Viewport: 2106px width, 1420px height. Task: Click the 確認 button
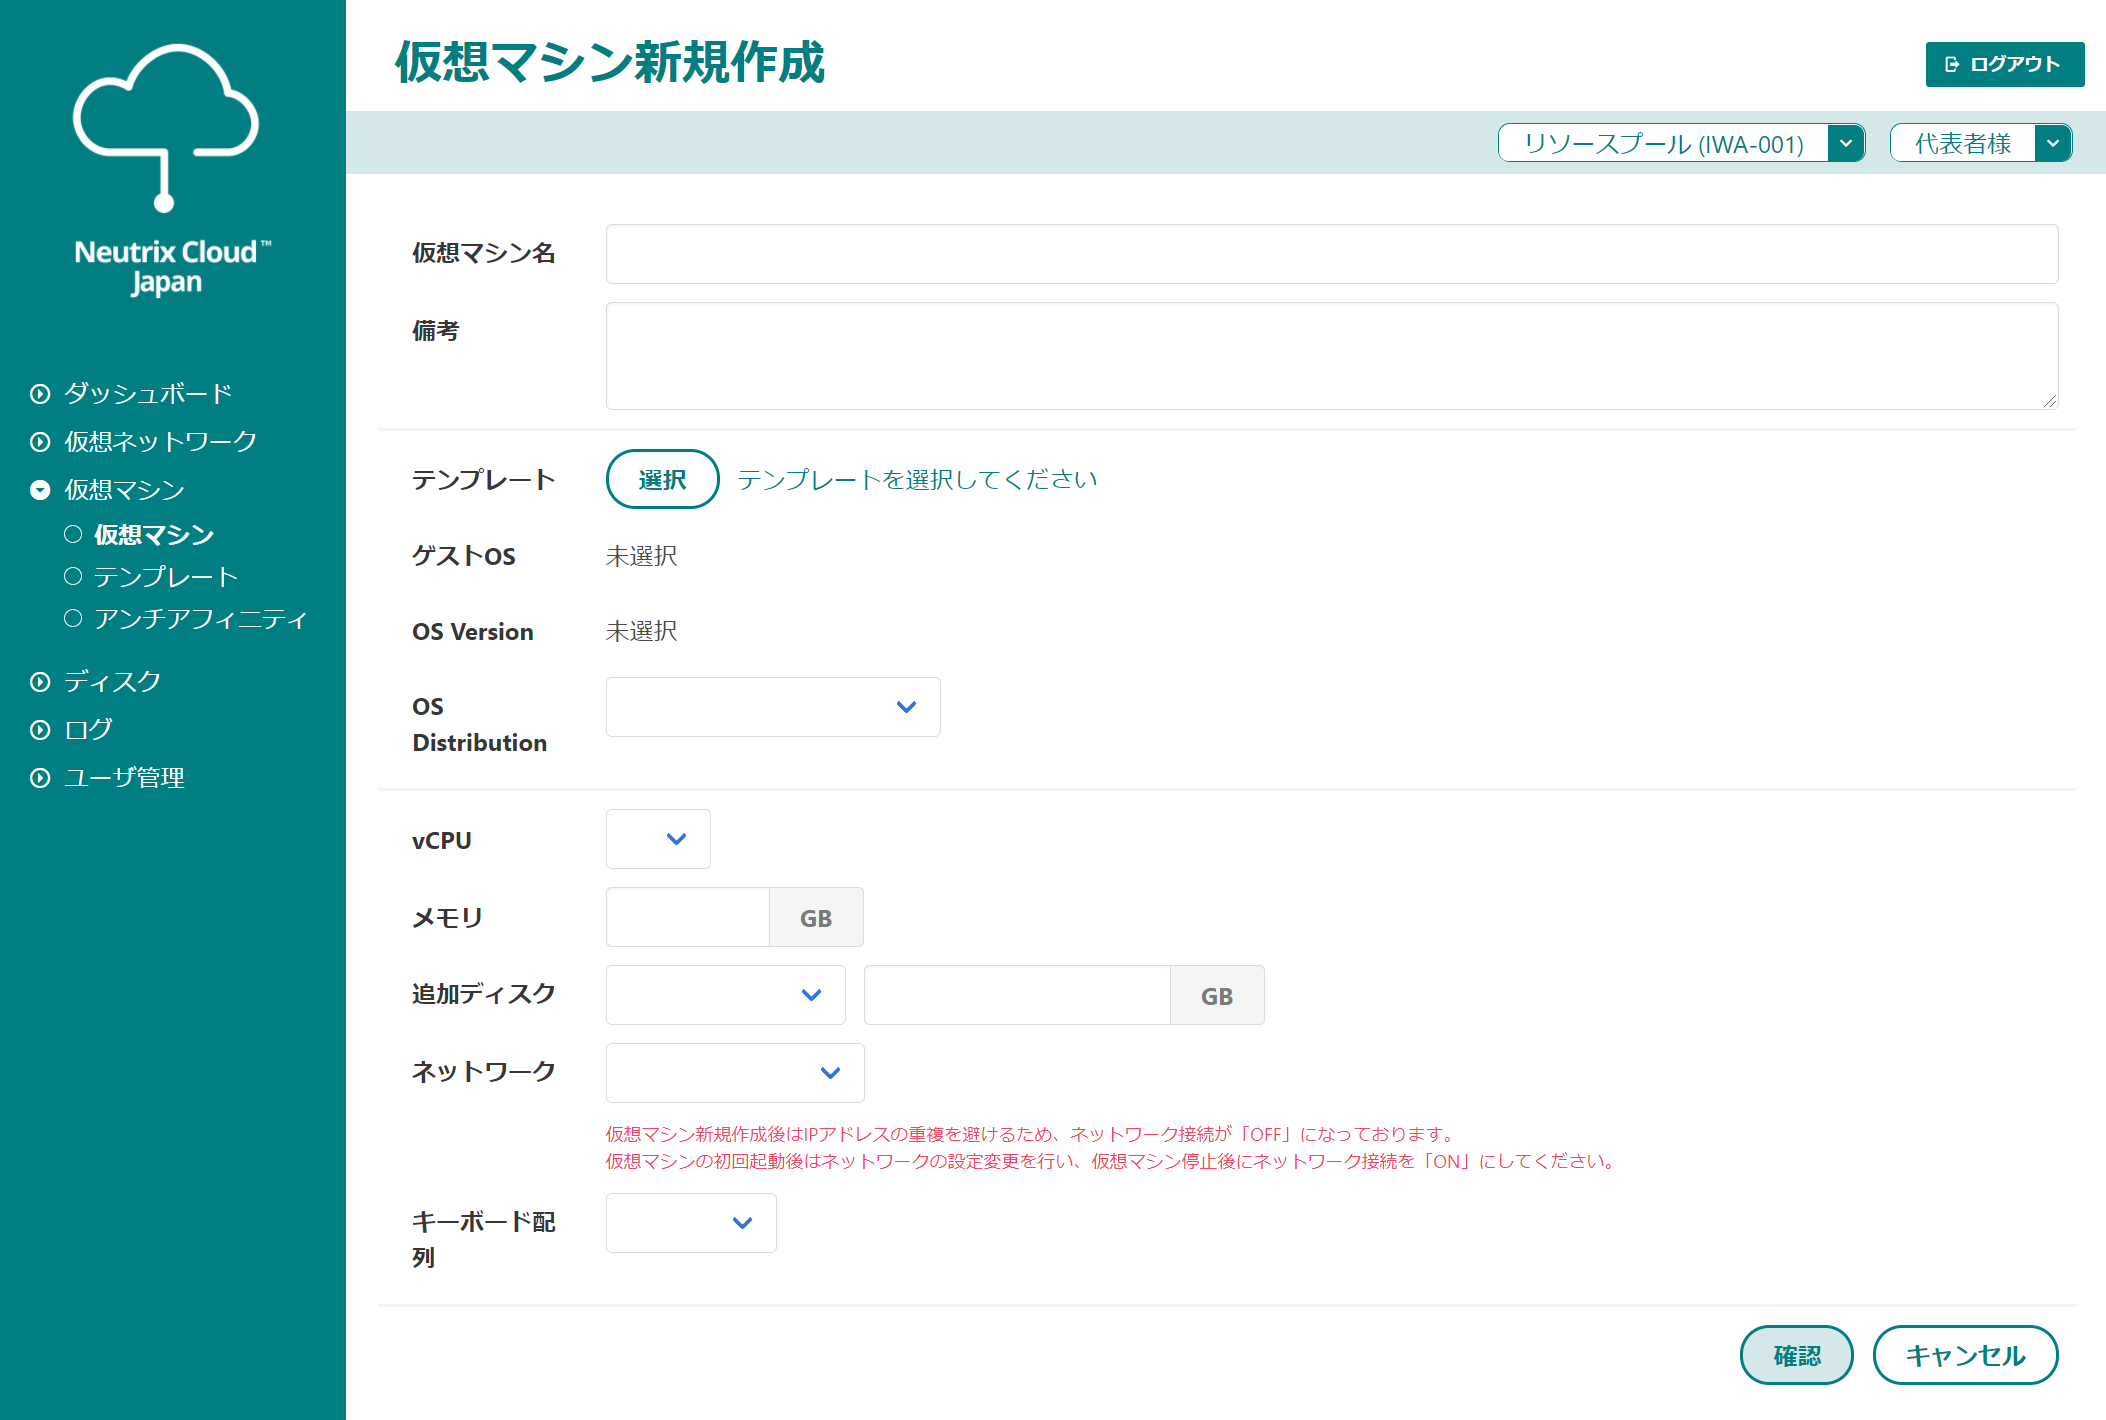pos(1796,1355)
